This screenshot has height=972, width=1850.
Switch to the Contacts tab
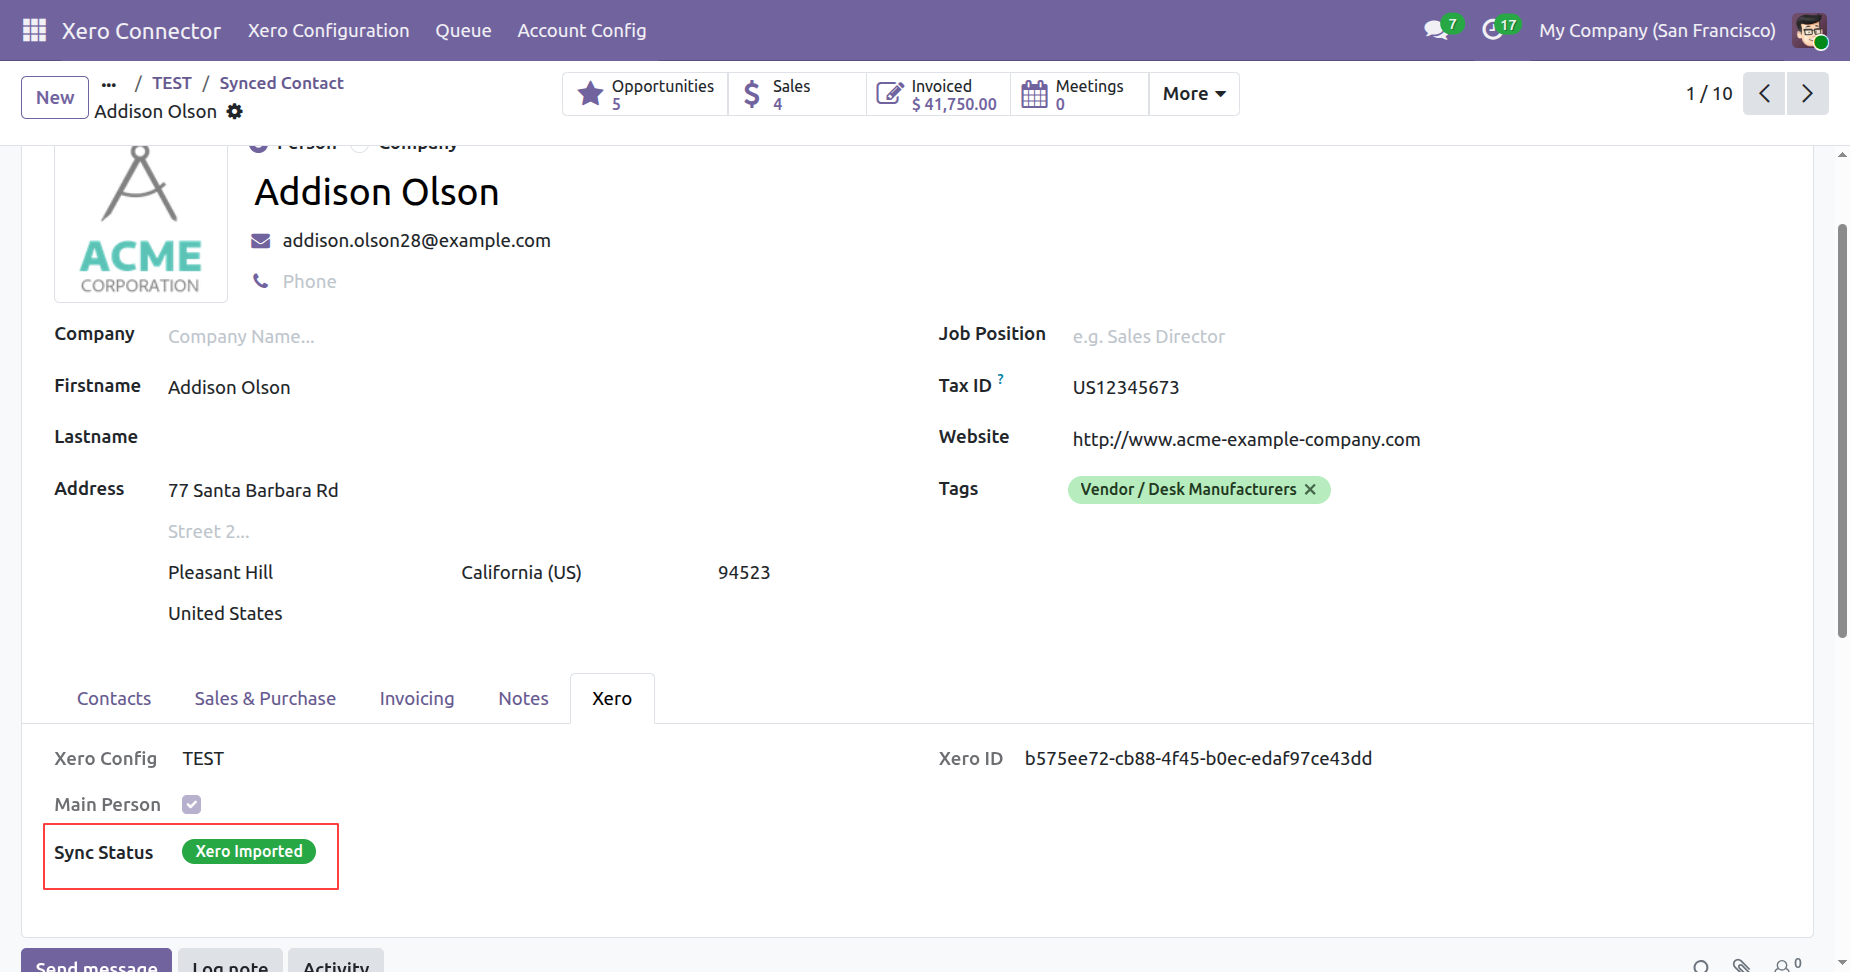pyautogui.click(x=114, y=699)
